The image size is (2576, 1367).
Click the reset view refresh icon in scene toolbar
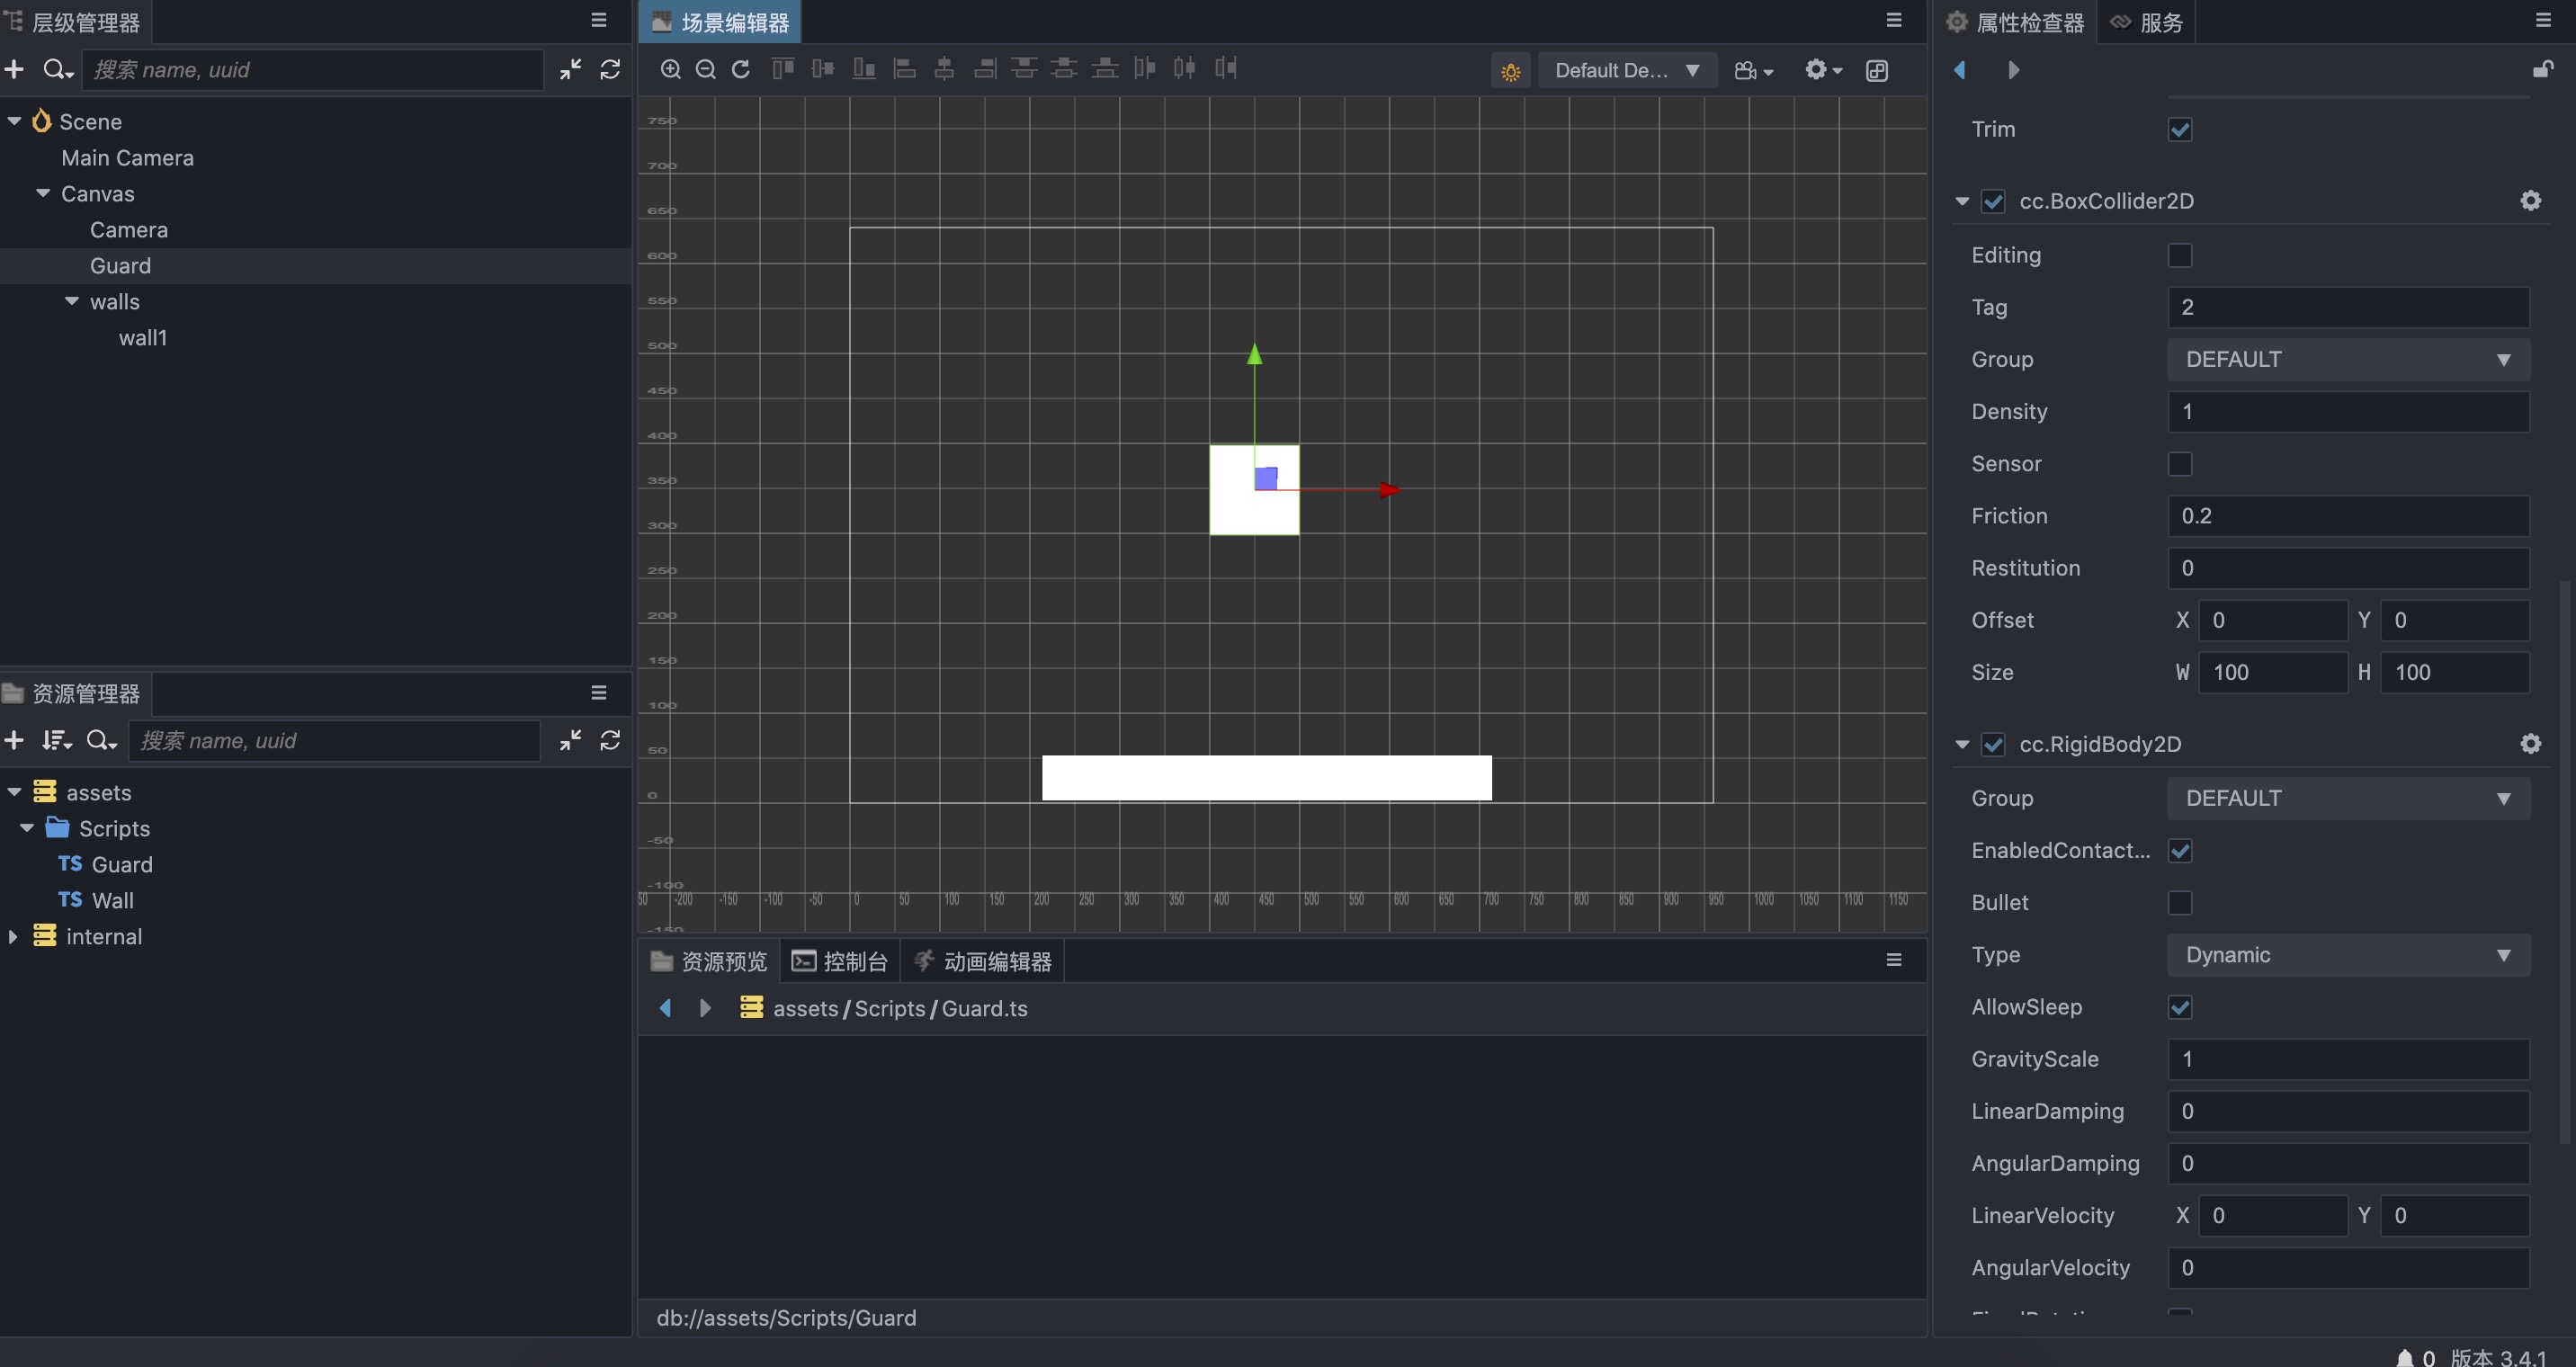tap(740, 69)
